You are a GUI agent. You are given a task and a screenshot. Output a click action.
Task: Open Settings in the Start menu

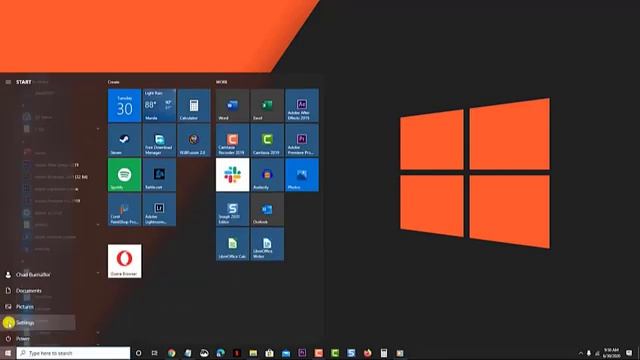(x=38, y=322)
